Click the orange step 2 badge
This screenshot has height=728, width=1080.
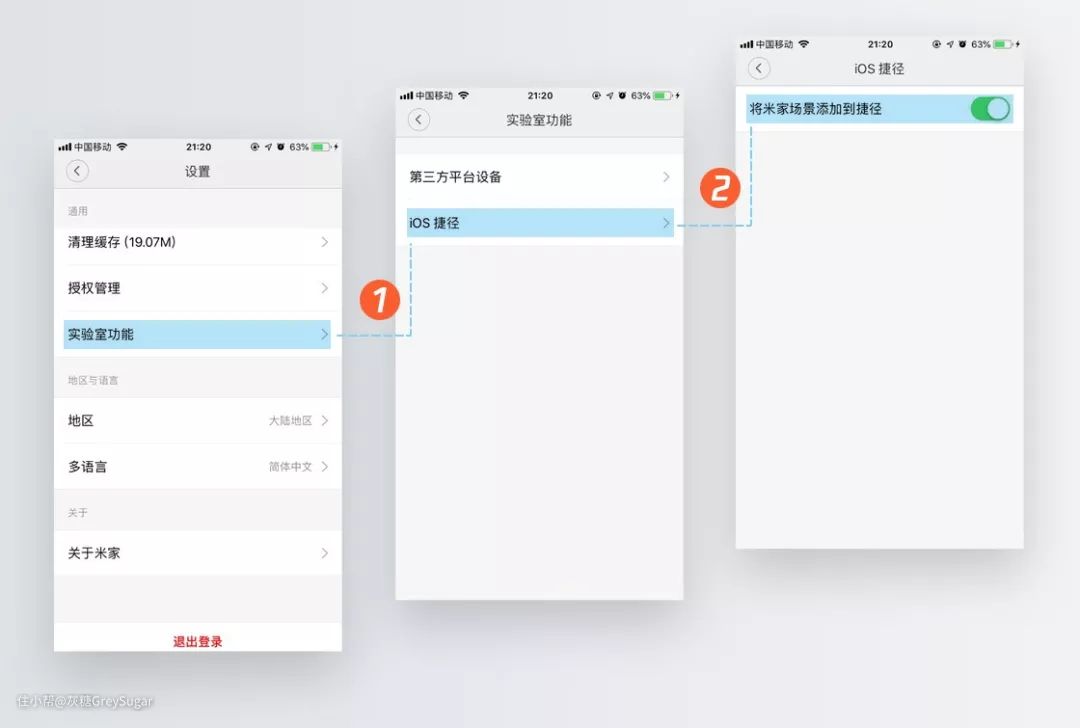pos(720,188)
